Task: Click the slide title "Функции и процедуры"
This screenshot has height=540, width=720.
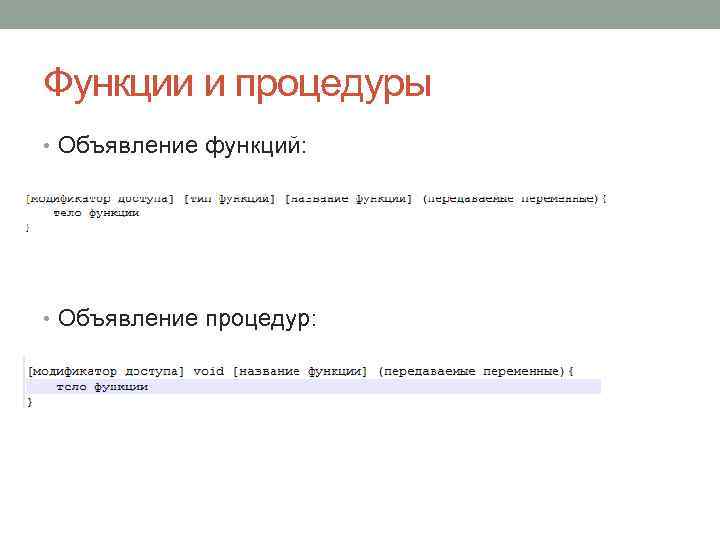Action: pyautogui.click(x=237, y=84)
